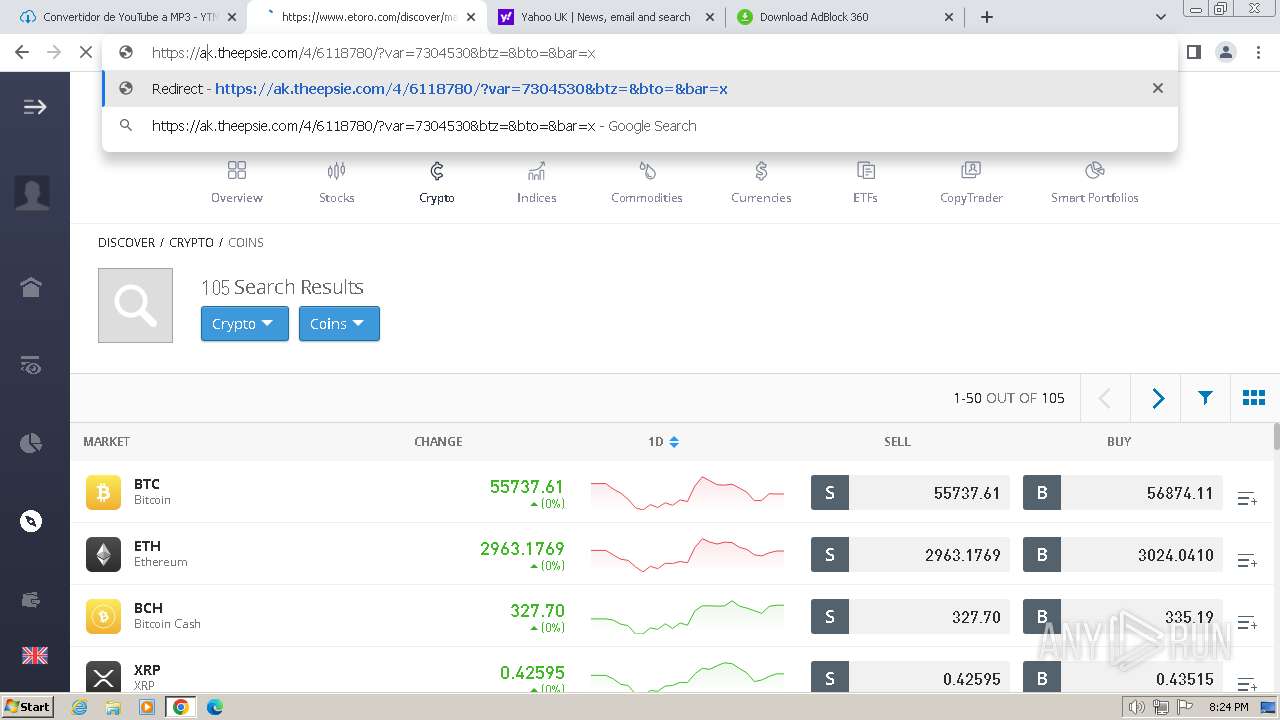Open ETH 1D price chart thumbnail
Screen dimensions: 1280x720
pyautogui.click(x=687, y=554)
